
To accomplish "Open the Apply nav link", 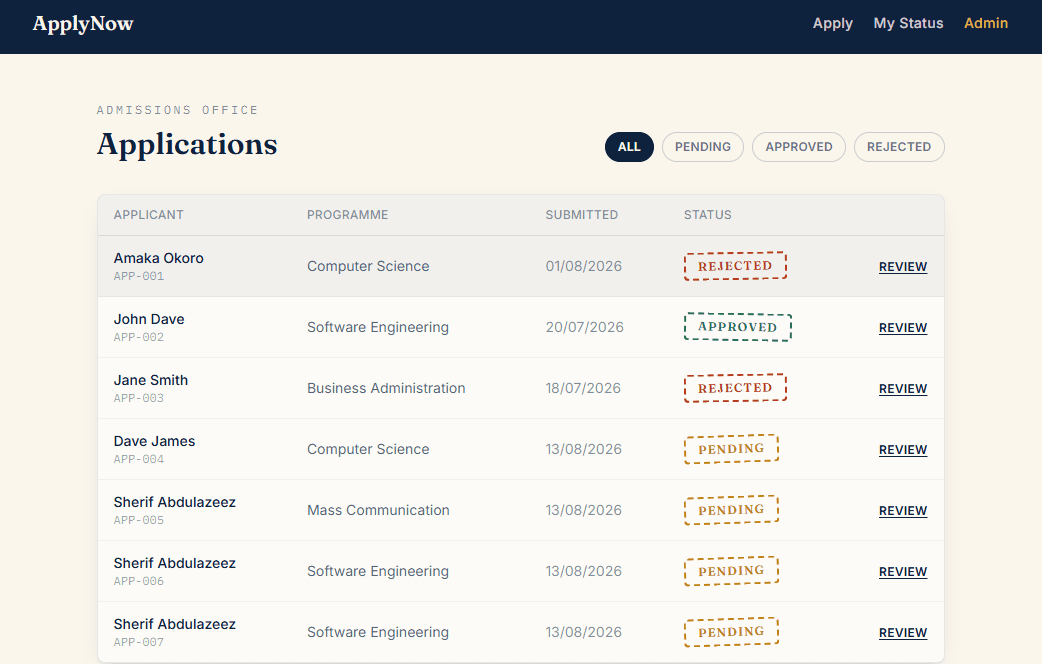I will click(833, 23).
